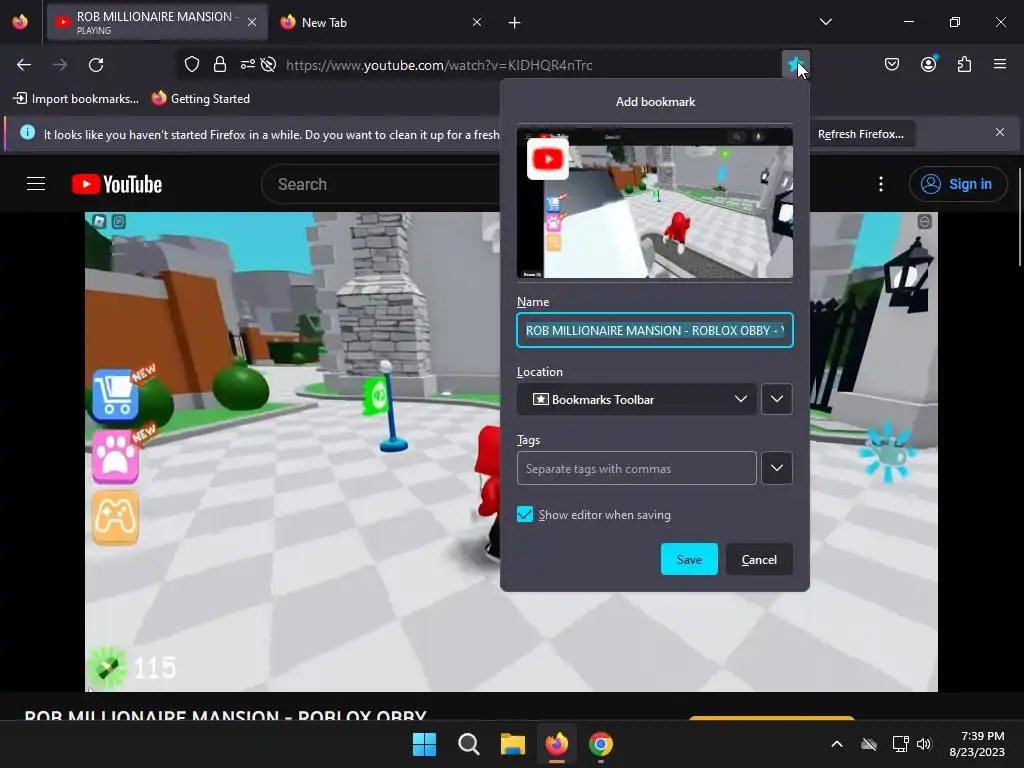Open the Firefox account icon
Viewport: 1024px width, 768px height.
pyautogui.click(x=928, y=64)
